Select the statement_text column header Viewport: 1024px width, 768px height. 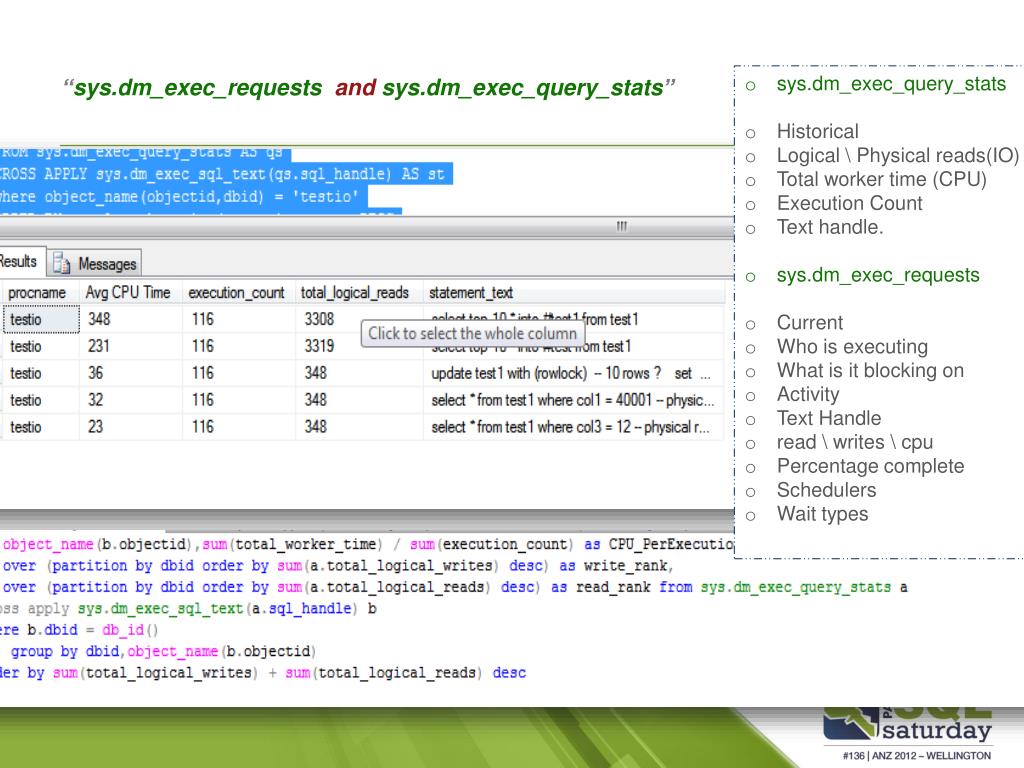click(470, 293)
